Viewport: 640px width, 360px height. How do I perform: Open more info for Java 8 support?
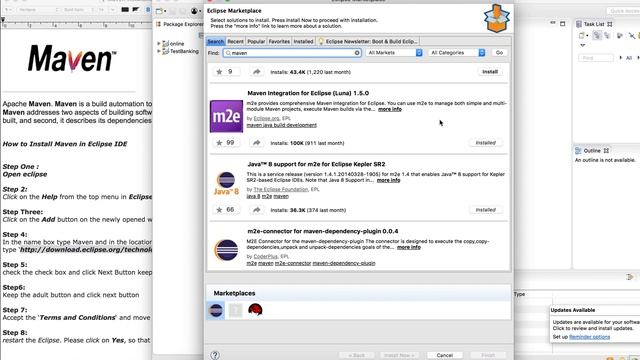click(x=389, y=180)
